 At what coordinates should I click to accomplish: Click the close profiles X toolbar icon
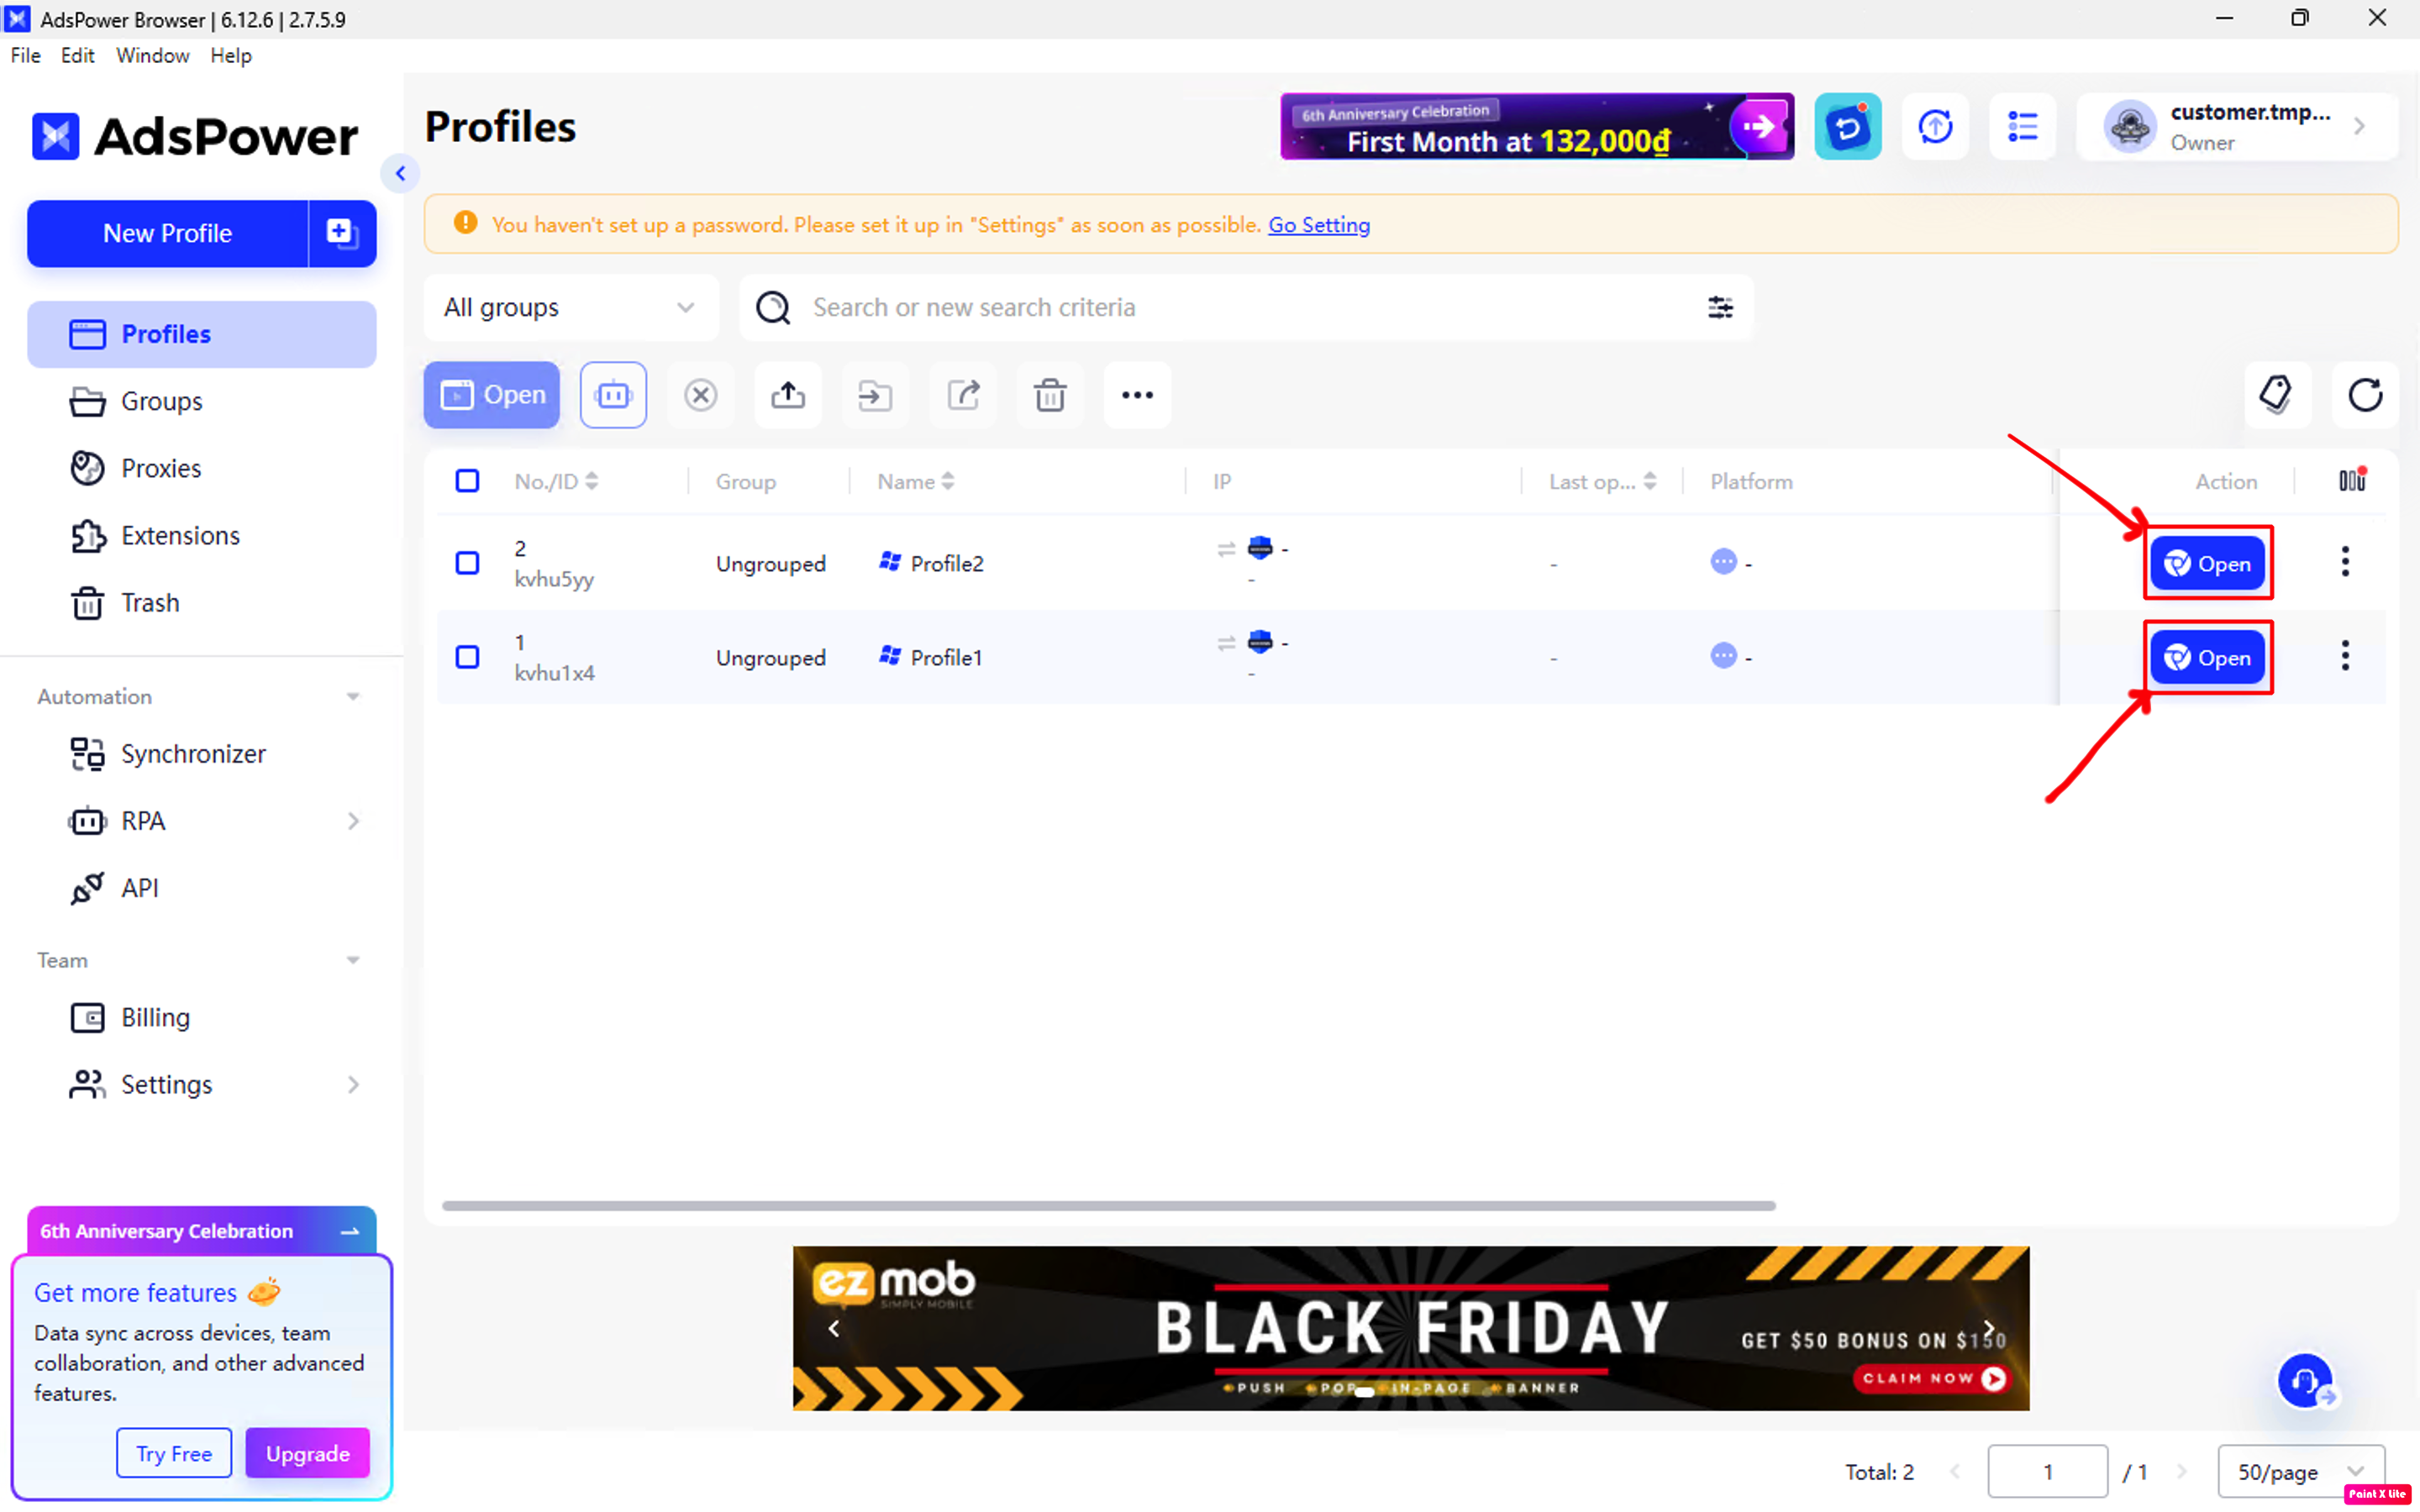click(x=700, y=395)
